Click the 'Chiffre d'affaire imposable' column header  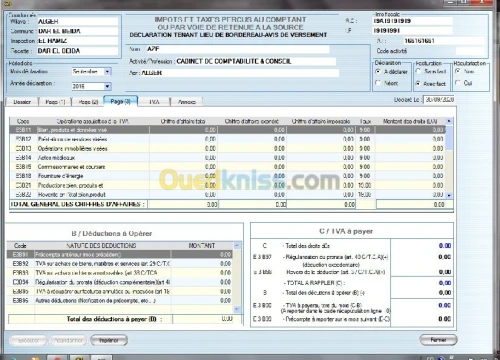321,121
